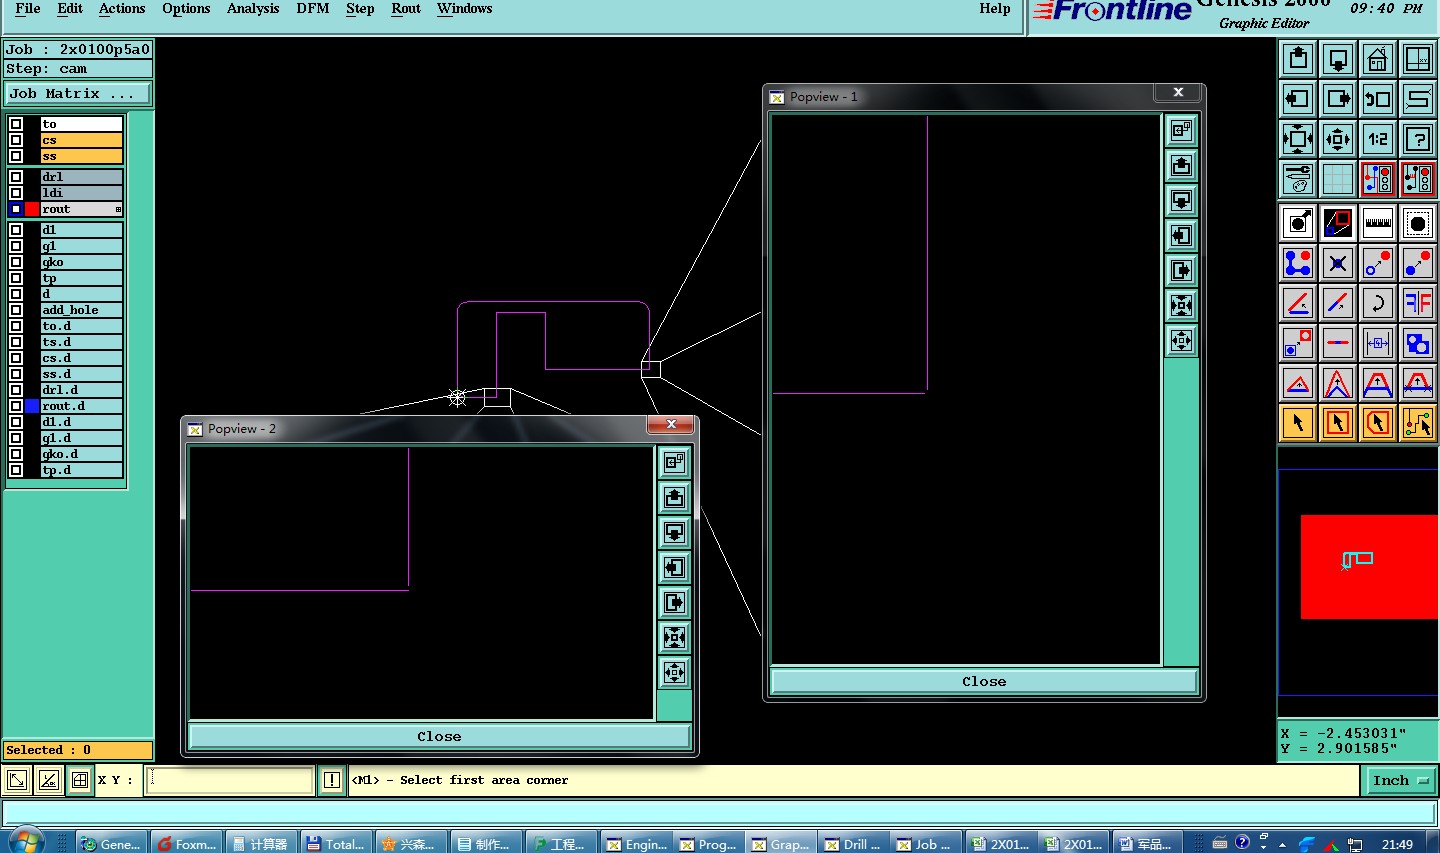Click the X Y coordinate input field
The width and height of the screenshot is (1440, 853).
click(230, 780)
